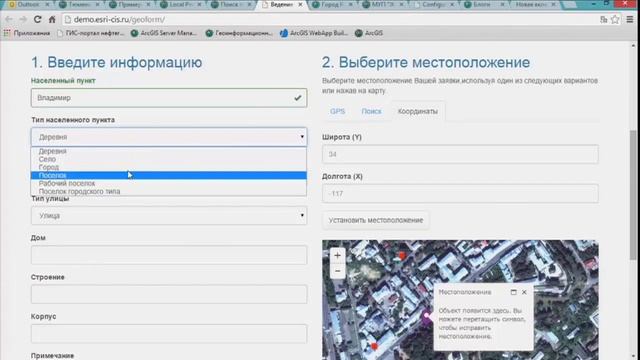Viewport: 640px width, 360px height.
Task: Open the browser home page
Action: 52,19
